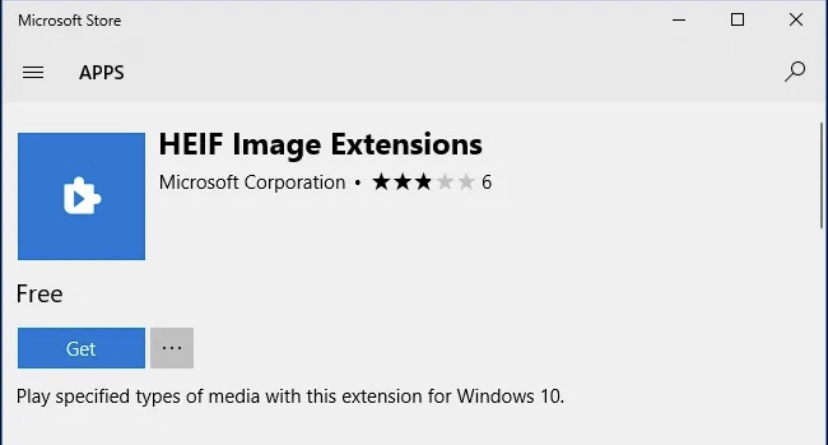
Task: Close the Microsoft Store window
Action: [796, 20]
